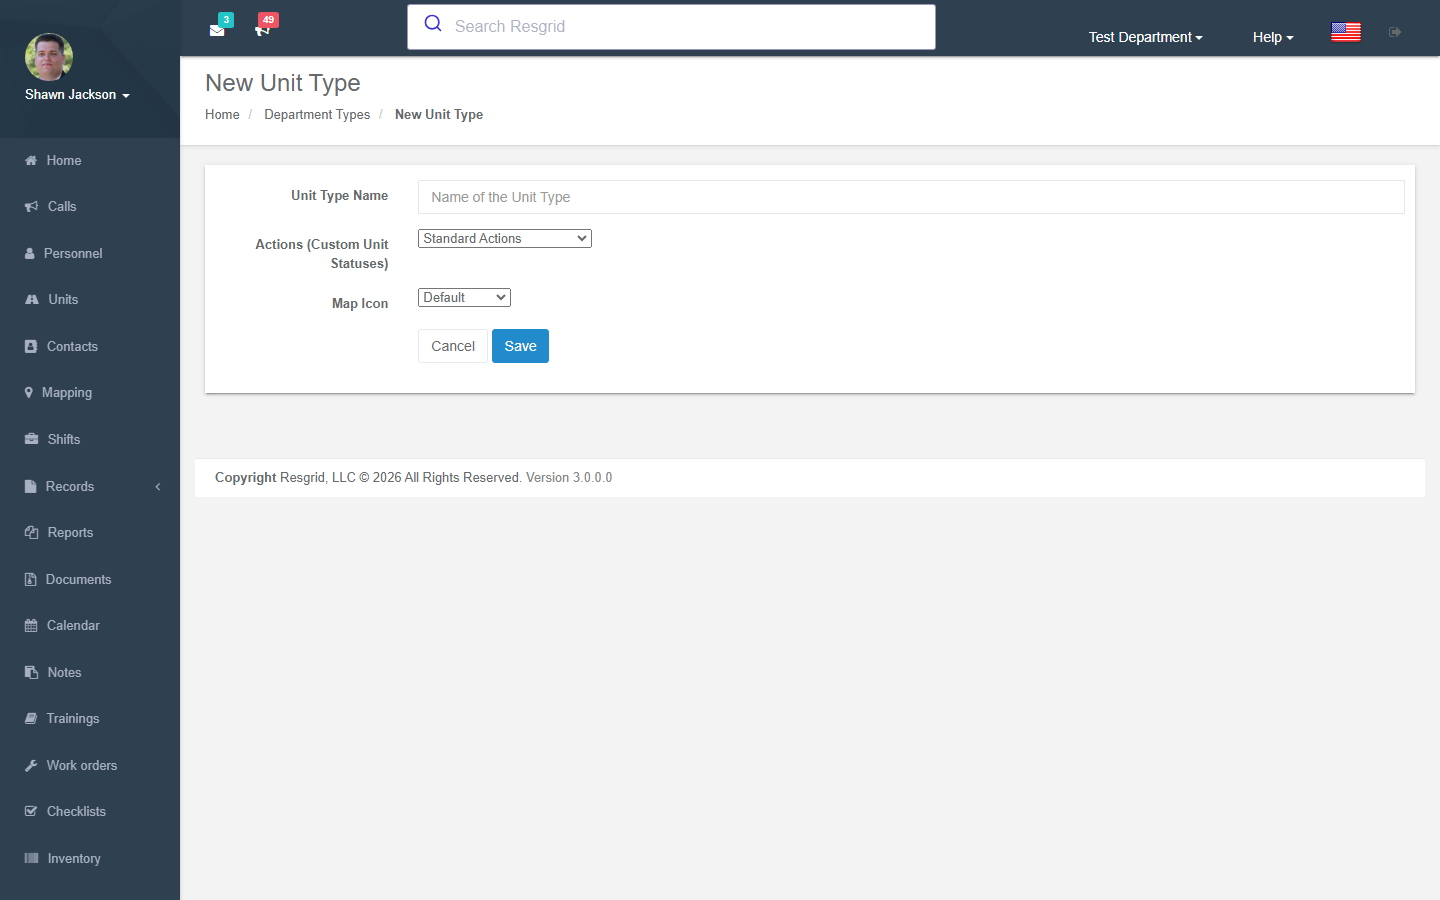Viewport: 1440px width, 900px height.
Task: Open Documents in the sidebar
Action: coord(78,580)
